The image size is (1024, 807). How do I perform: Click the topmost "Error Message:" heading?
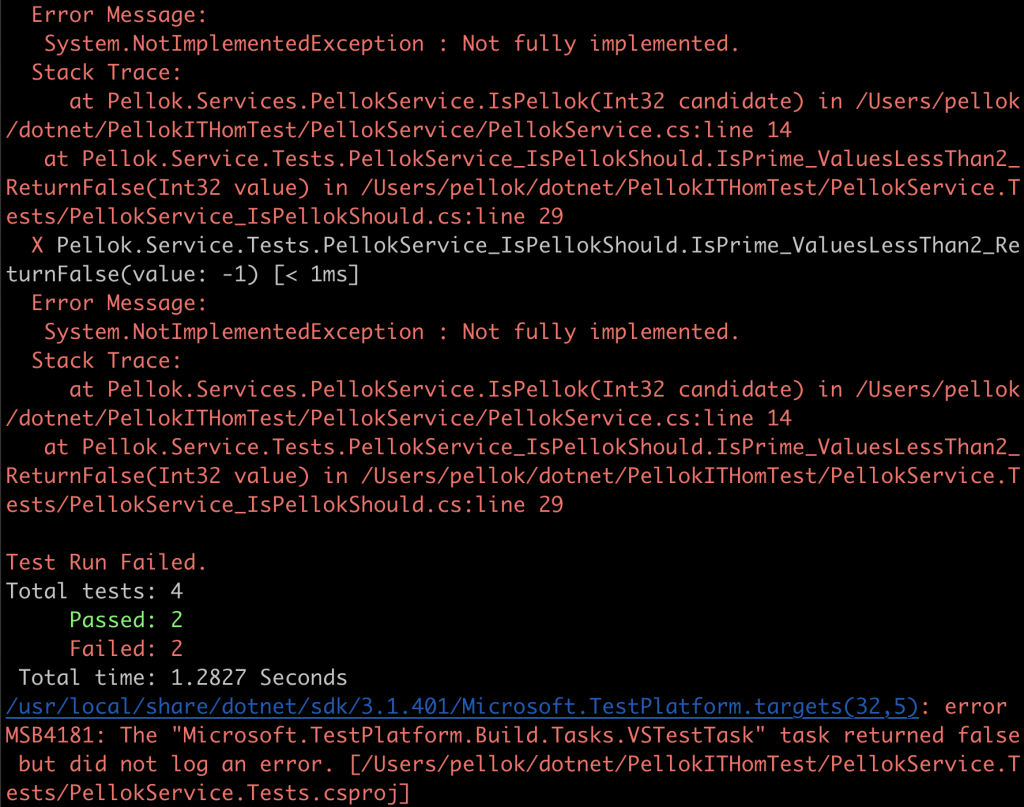pyautogui.click(x=119, y=15)
